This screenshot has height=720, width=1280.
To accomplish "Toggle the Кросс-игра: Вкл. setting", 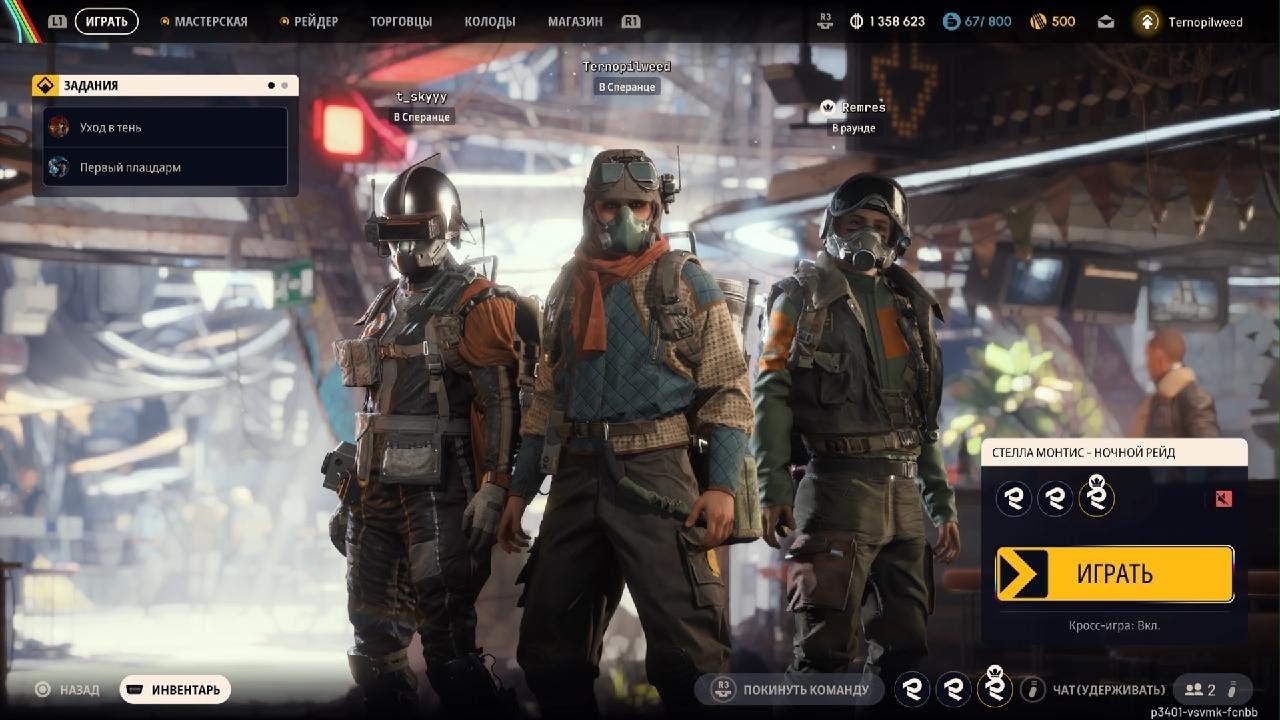I will 1115,625.
